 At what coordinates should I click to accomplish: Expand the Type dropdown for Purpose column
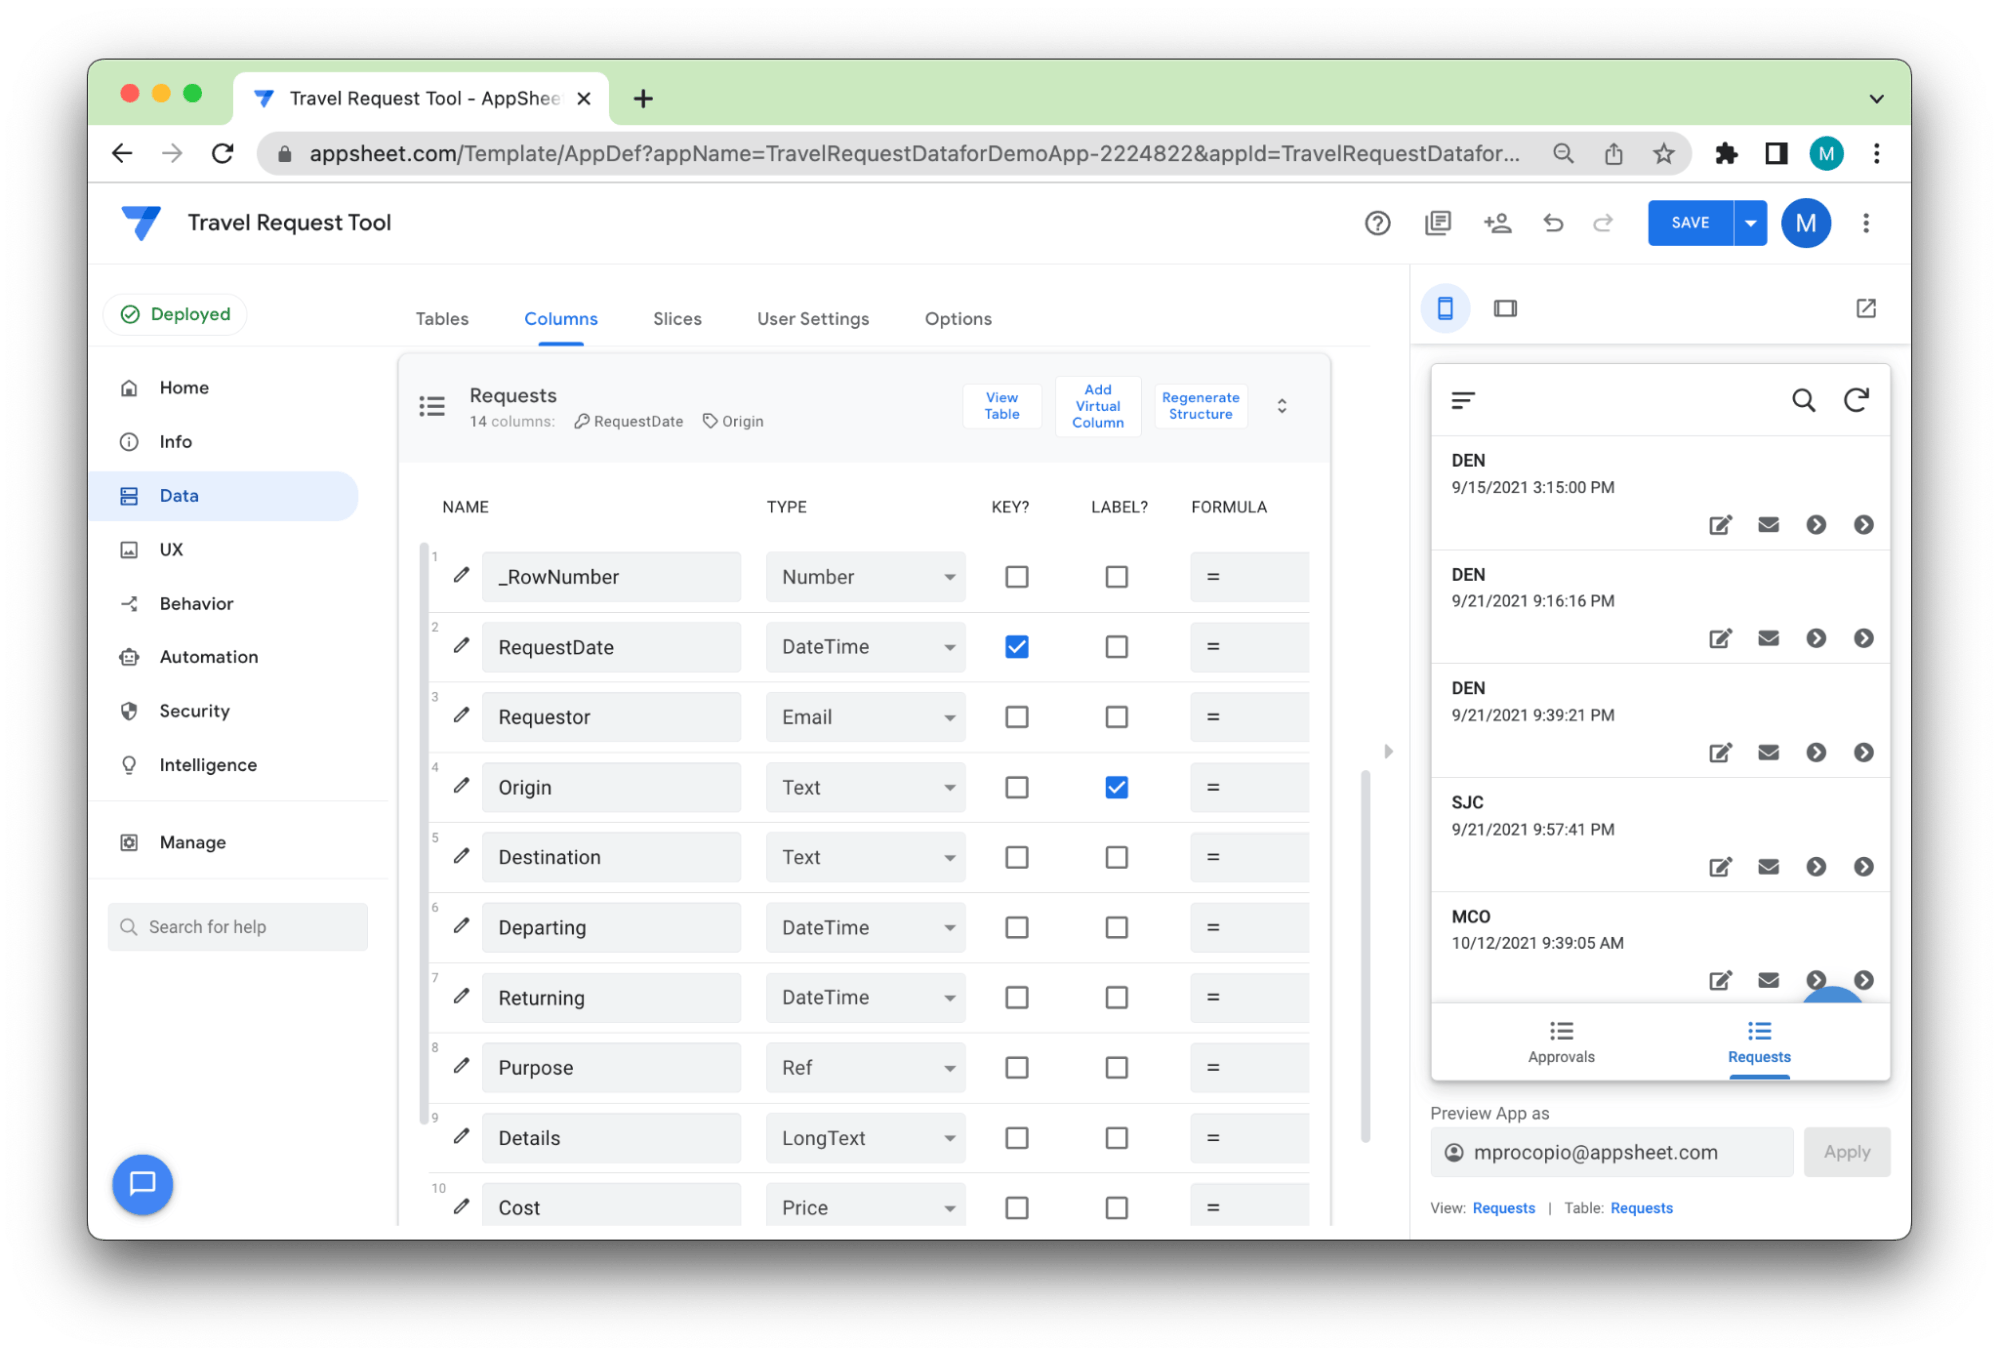[x=949, y=1067]
